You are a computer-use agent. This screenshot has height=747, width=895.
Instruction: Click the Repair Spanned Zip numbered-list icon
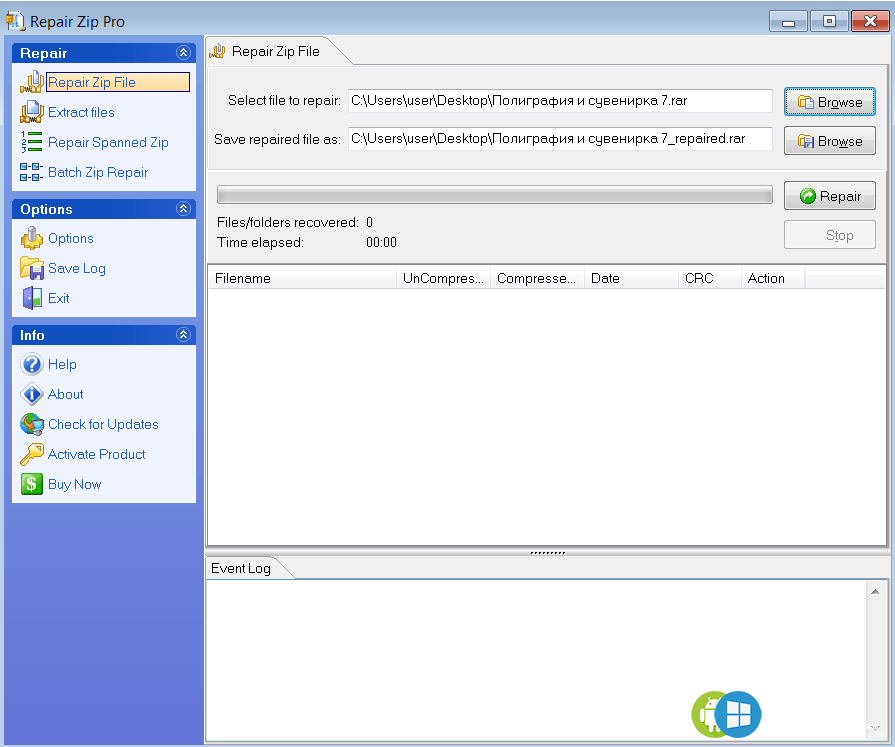pos(32,142)
